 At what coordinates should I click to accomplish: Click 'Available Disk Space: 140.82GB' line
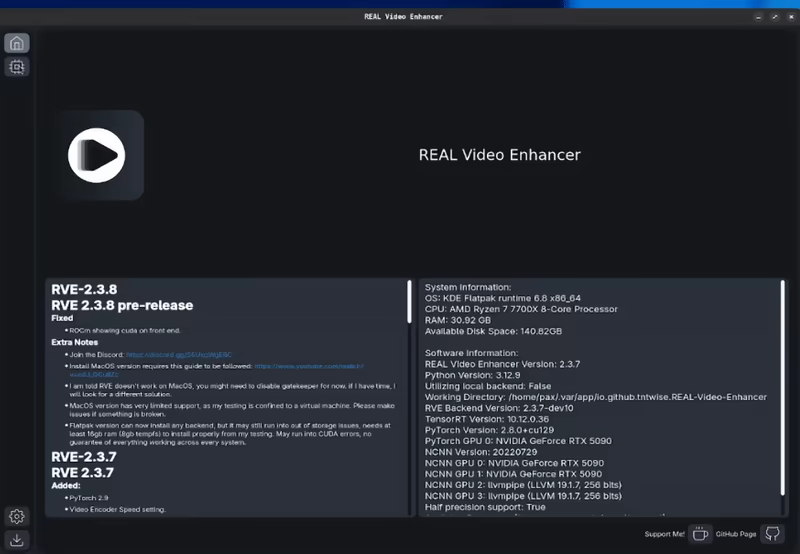pyautogui.click(x=493, y=331)
